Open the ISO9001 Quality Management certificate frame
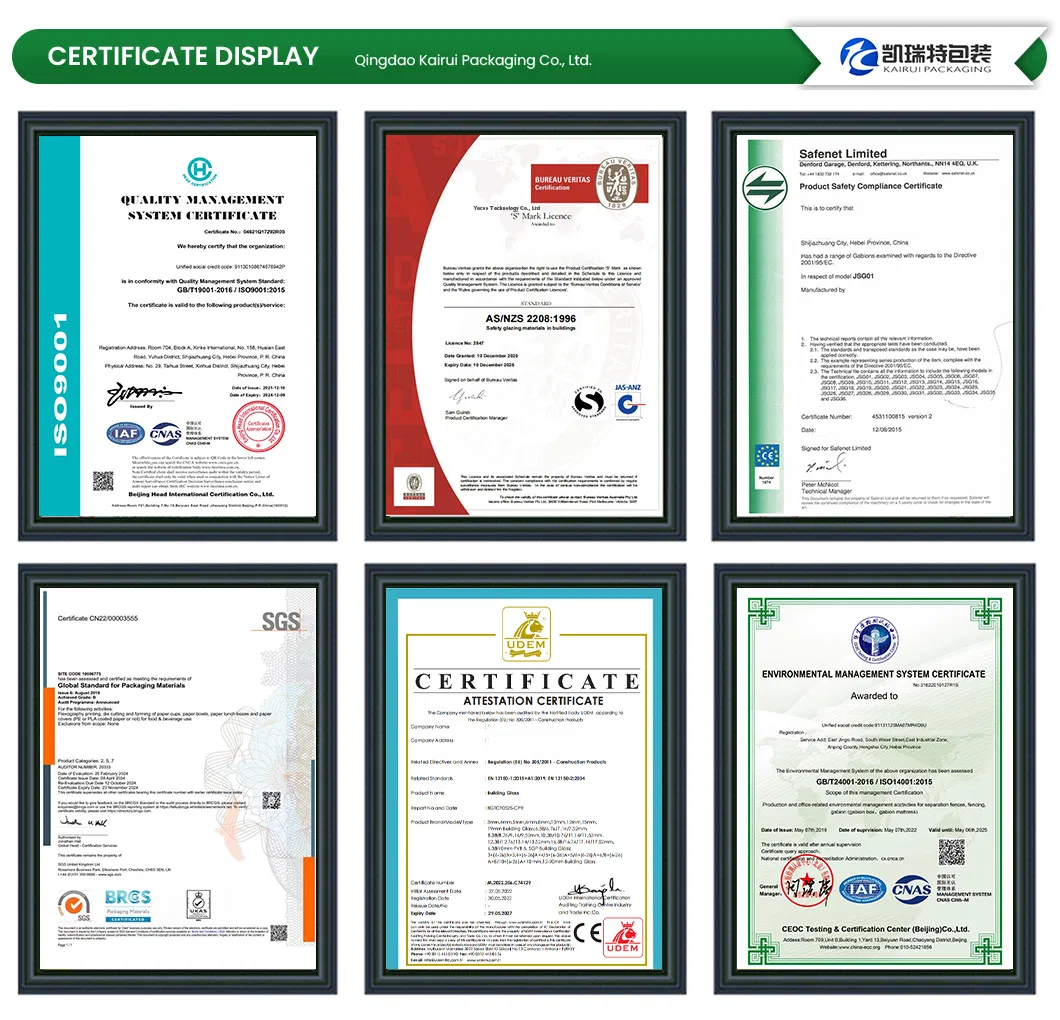The image size is (1060, 1020). tap(177, 326)
